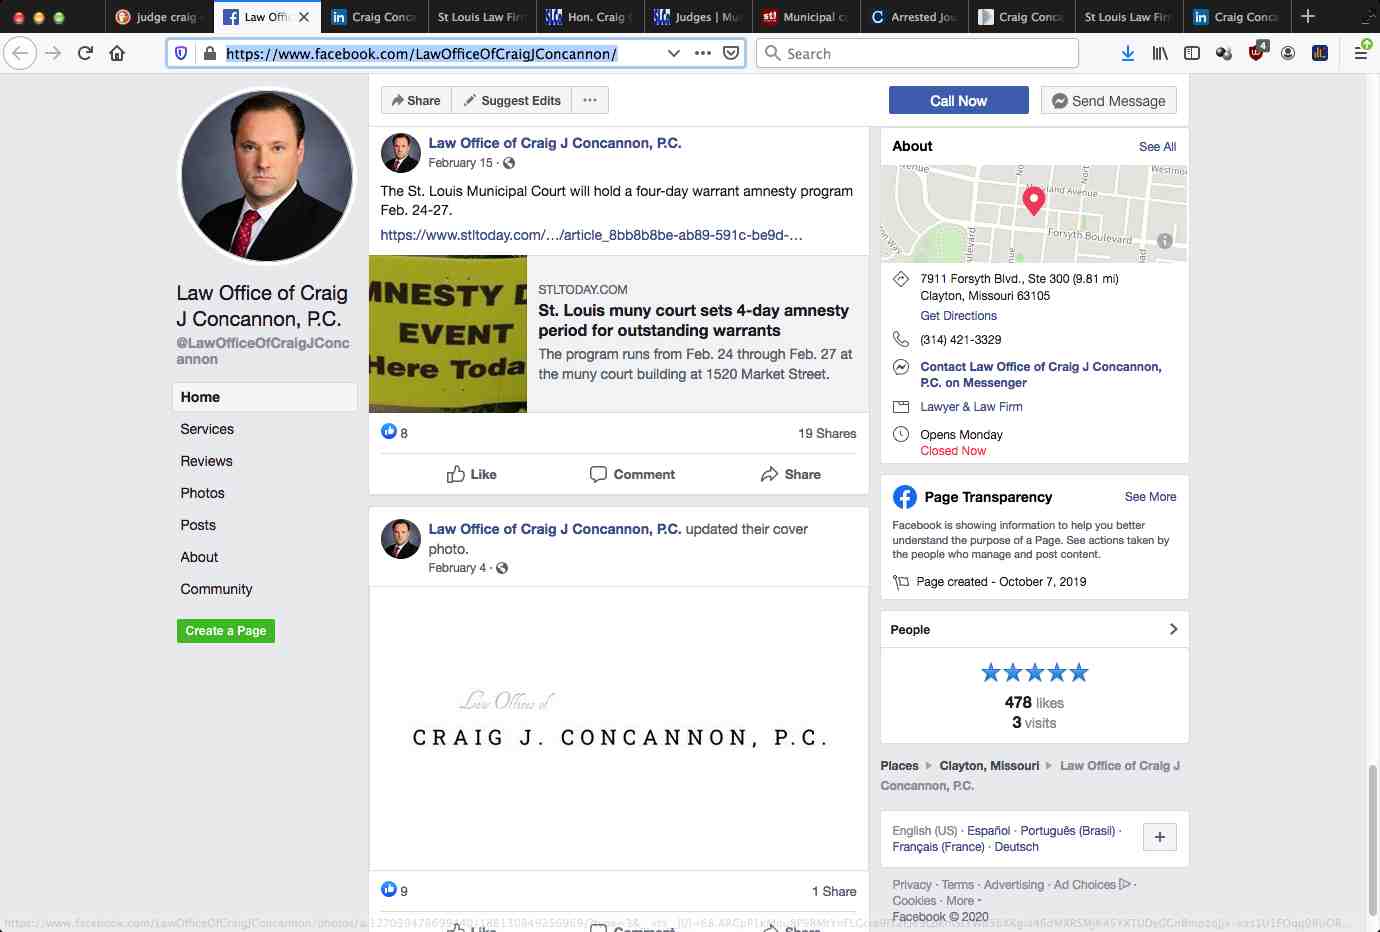
Task: Click Get Directions link
Action: tap(958, 315)
